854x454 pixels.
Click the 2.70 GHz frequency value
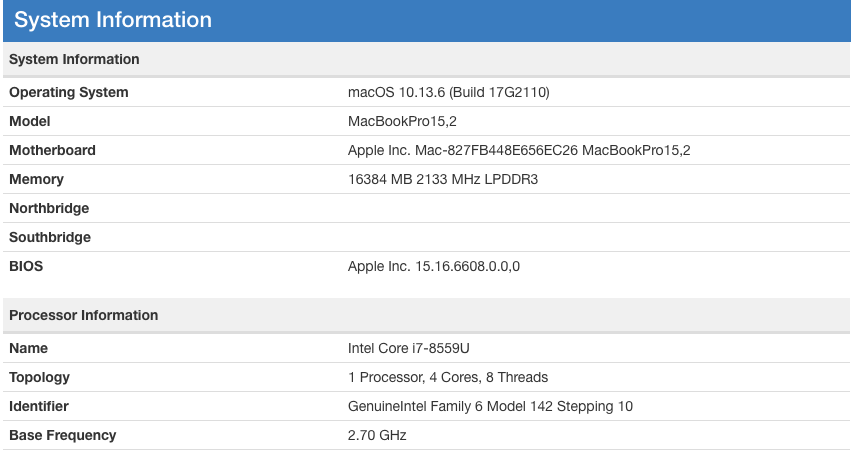tap(377, 435)
